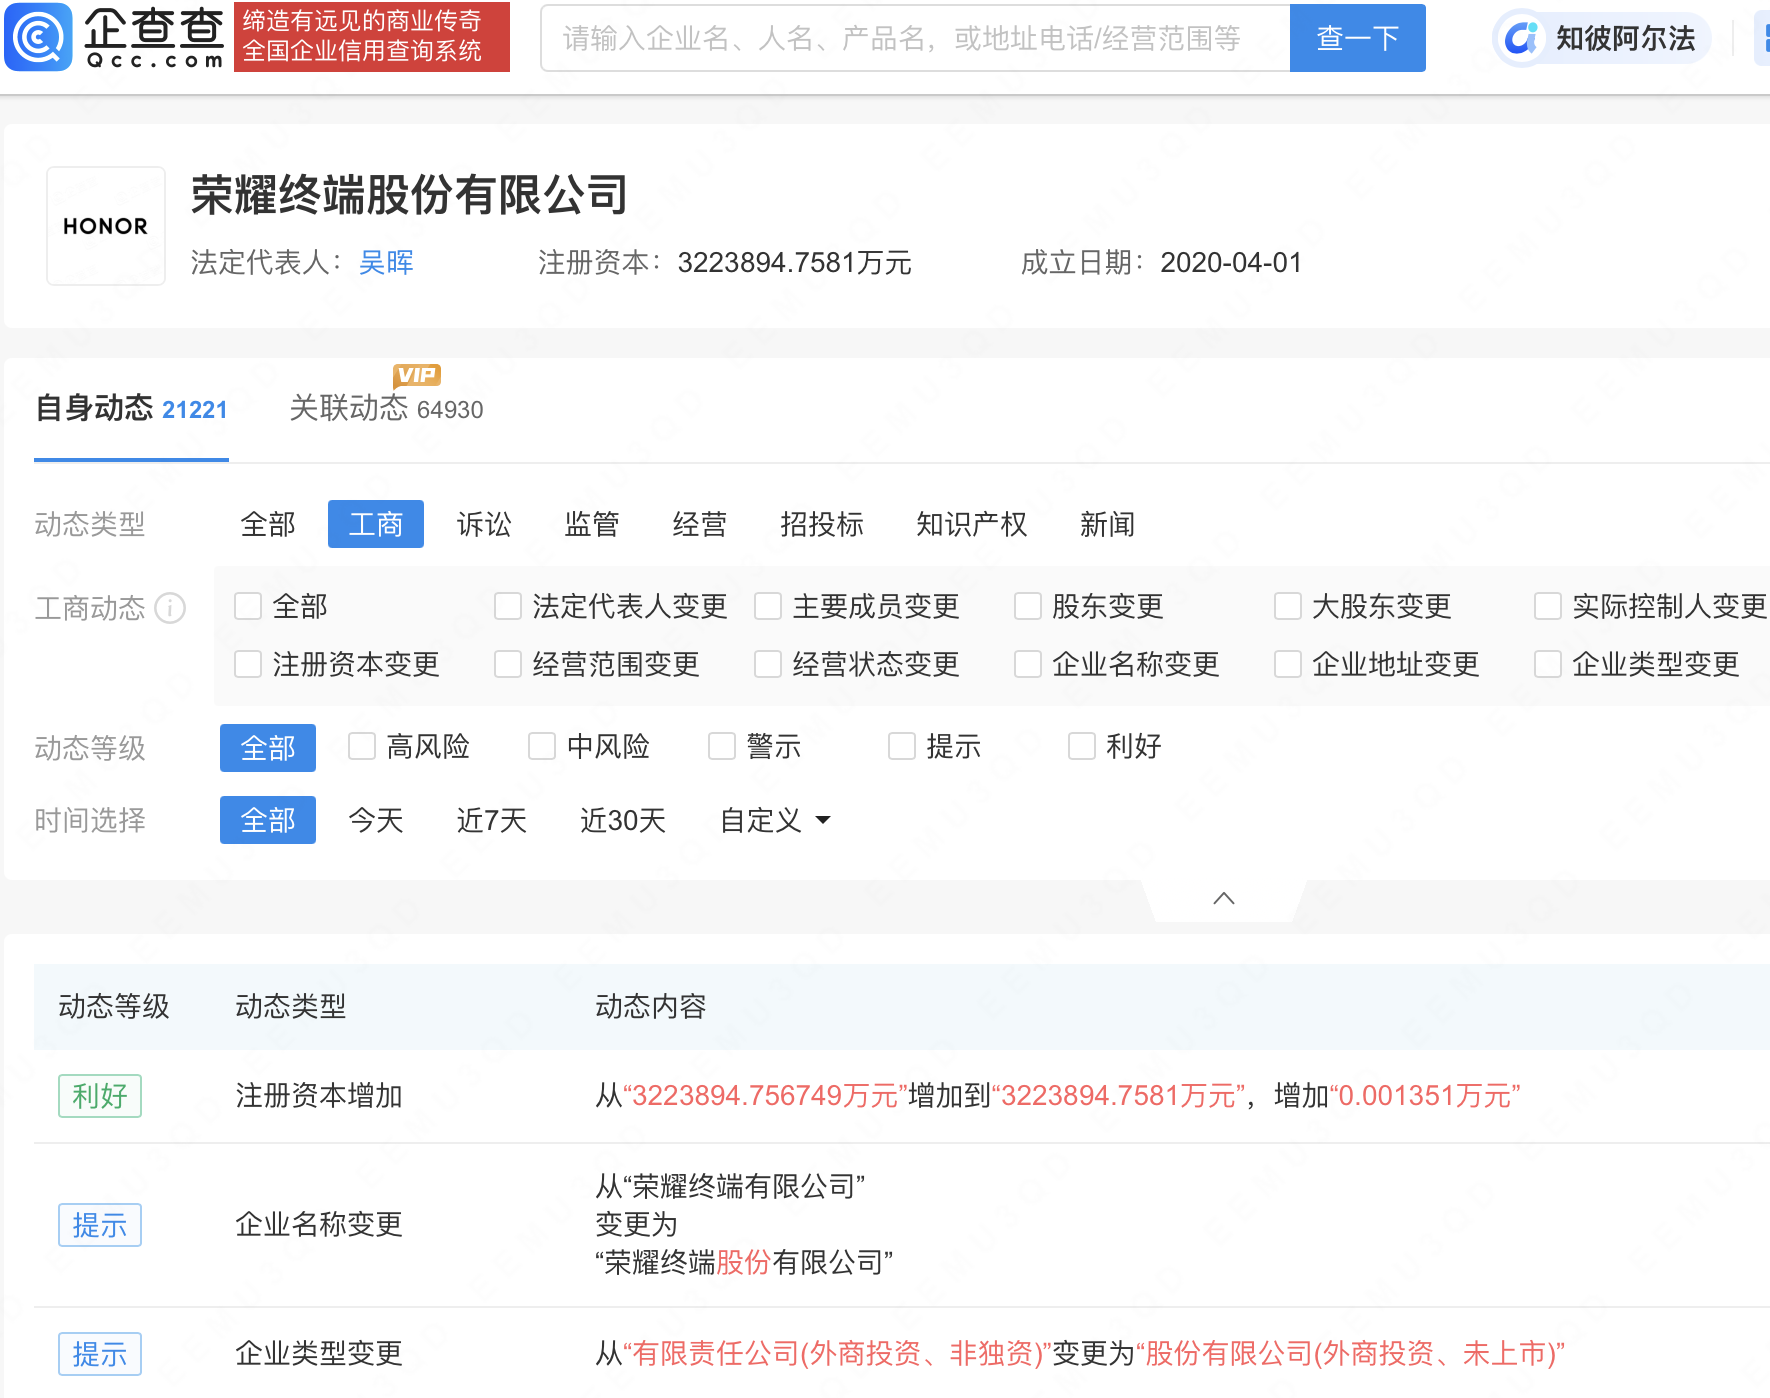Click the registered capital value 3223894.7581万元
The image size is (1770, 1398).
(795, 263)
